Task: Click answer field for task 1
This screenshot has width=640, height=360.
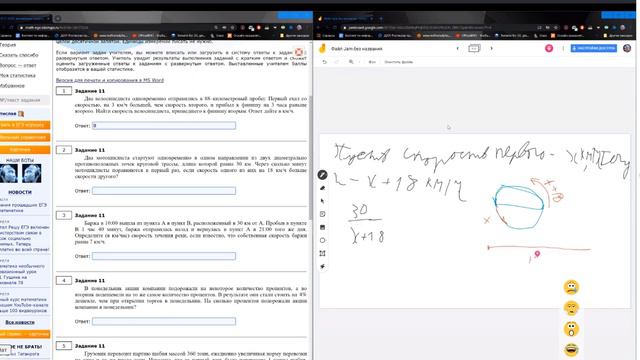Action: (x=164, y=126)
